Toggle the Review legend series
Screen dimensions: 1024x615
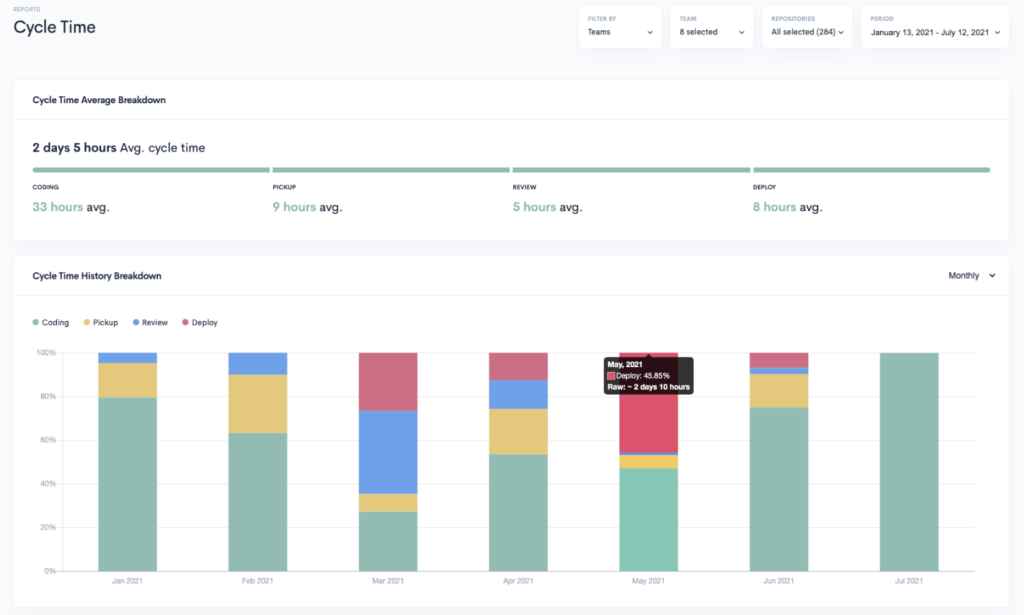(x=149, y=323)
